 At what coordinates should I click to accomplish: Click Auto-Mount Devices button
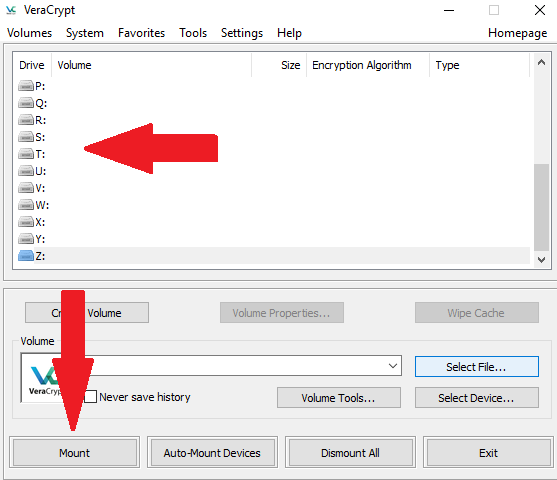coord(212,453)
